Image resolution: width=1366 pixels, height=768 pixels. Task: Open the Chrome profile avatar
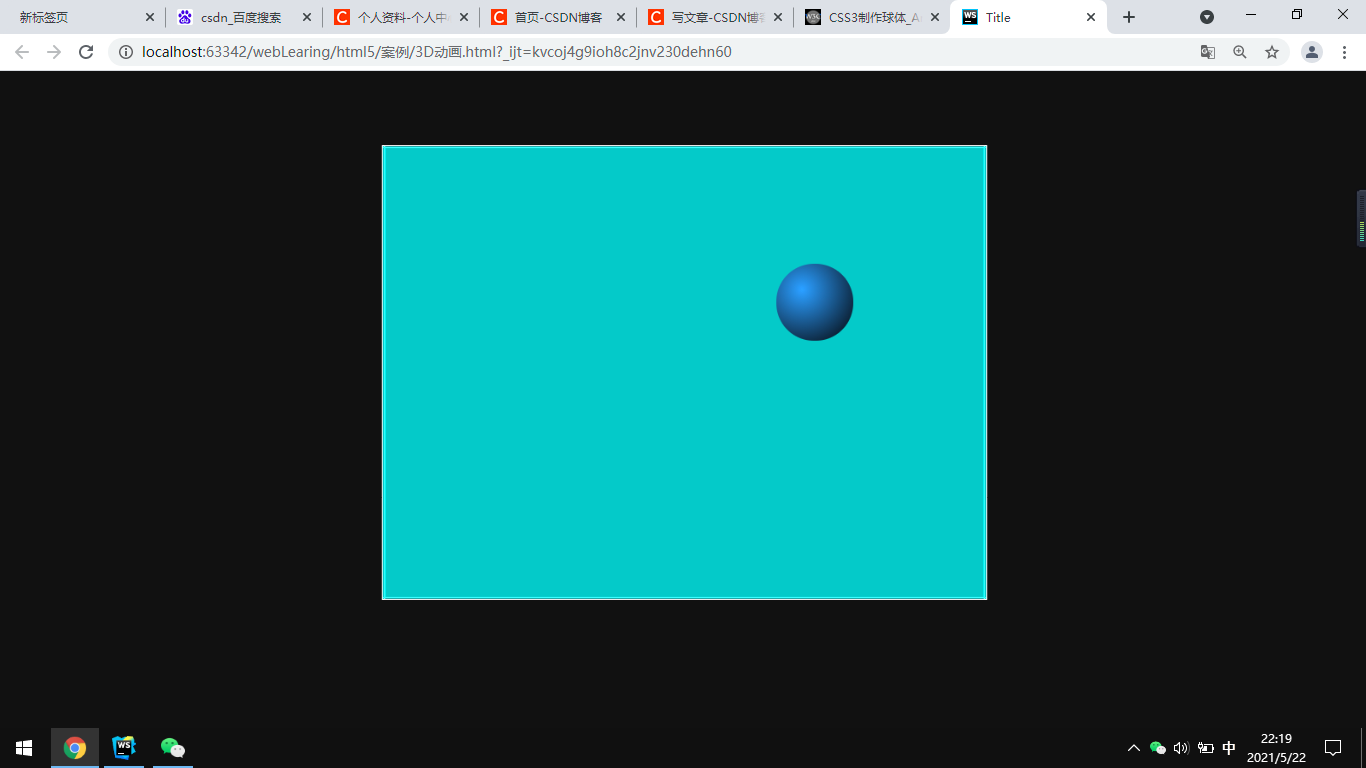click(x=1312, y=52)
